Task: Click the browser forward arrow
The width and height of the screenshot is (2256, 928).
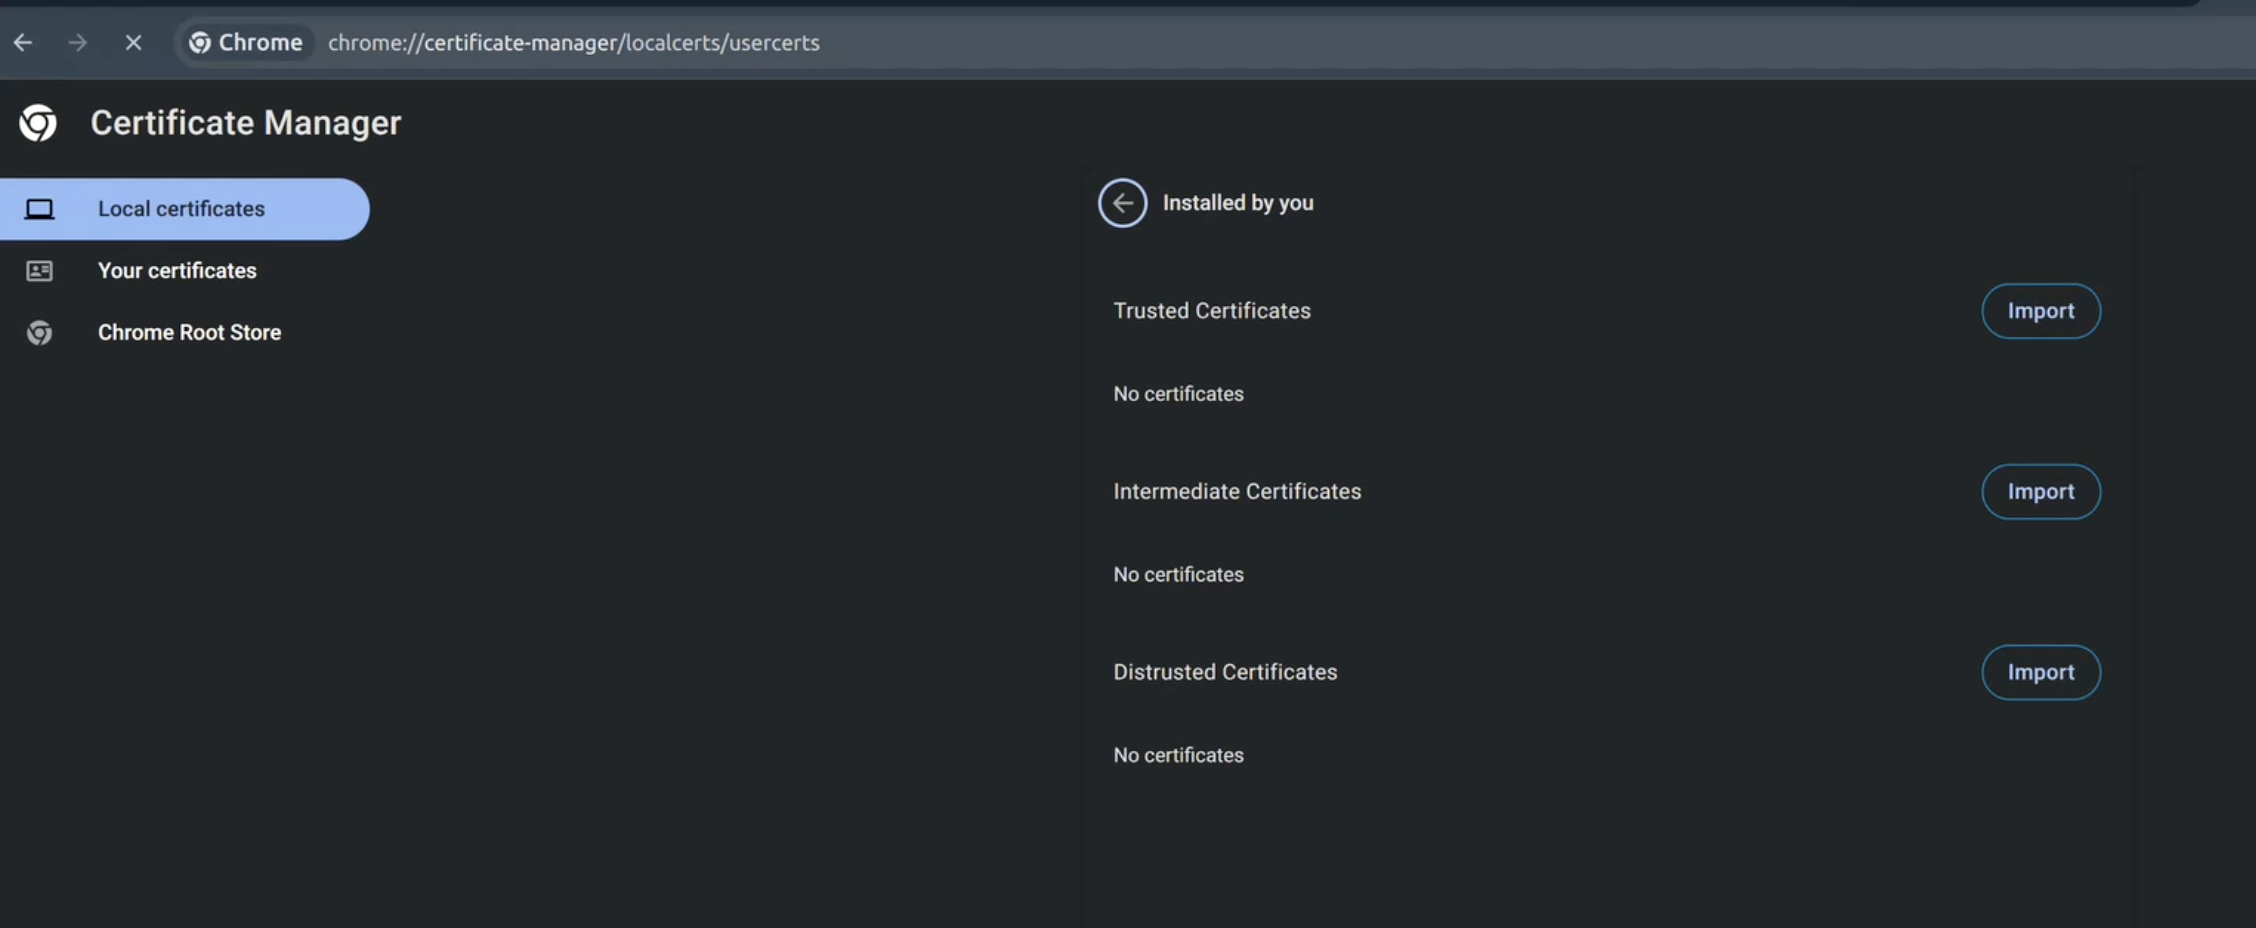Action: pos(77,42)
